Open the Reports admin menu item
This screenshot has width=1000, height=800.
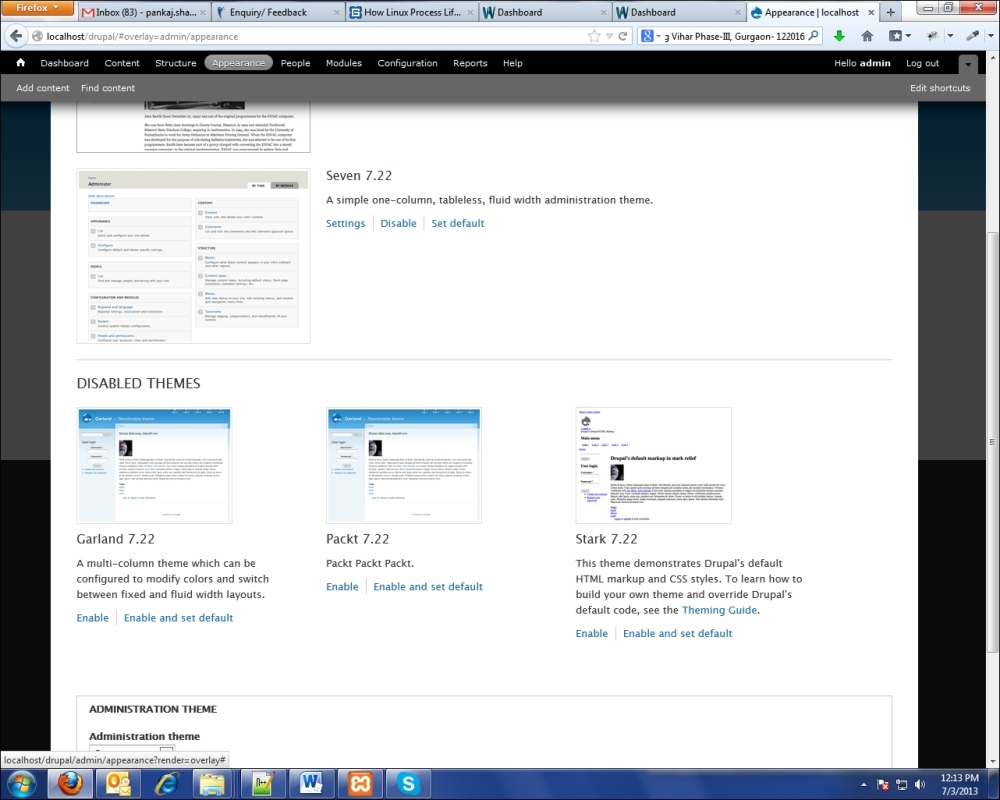pos(470,63)
